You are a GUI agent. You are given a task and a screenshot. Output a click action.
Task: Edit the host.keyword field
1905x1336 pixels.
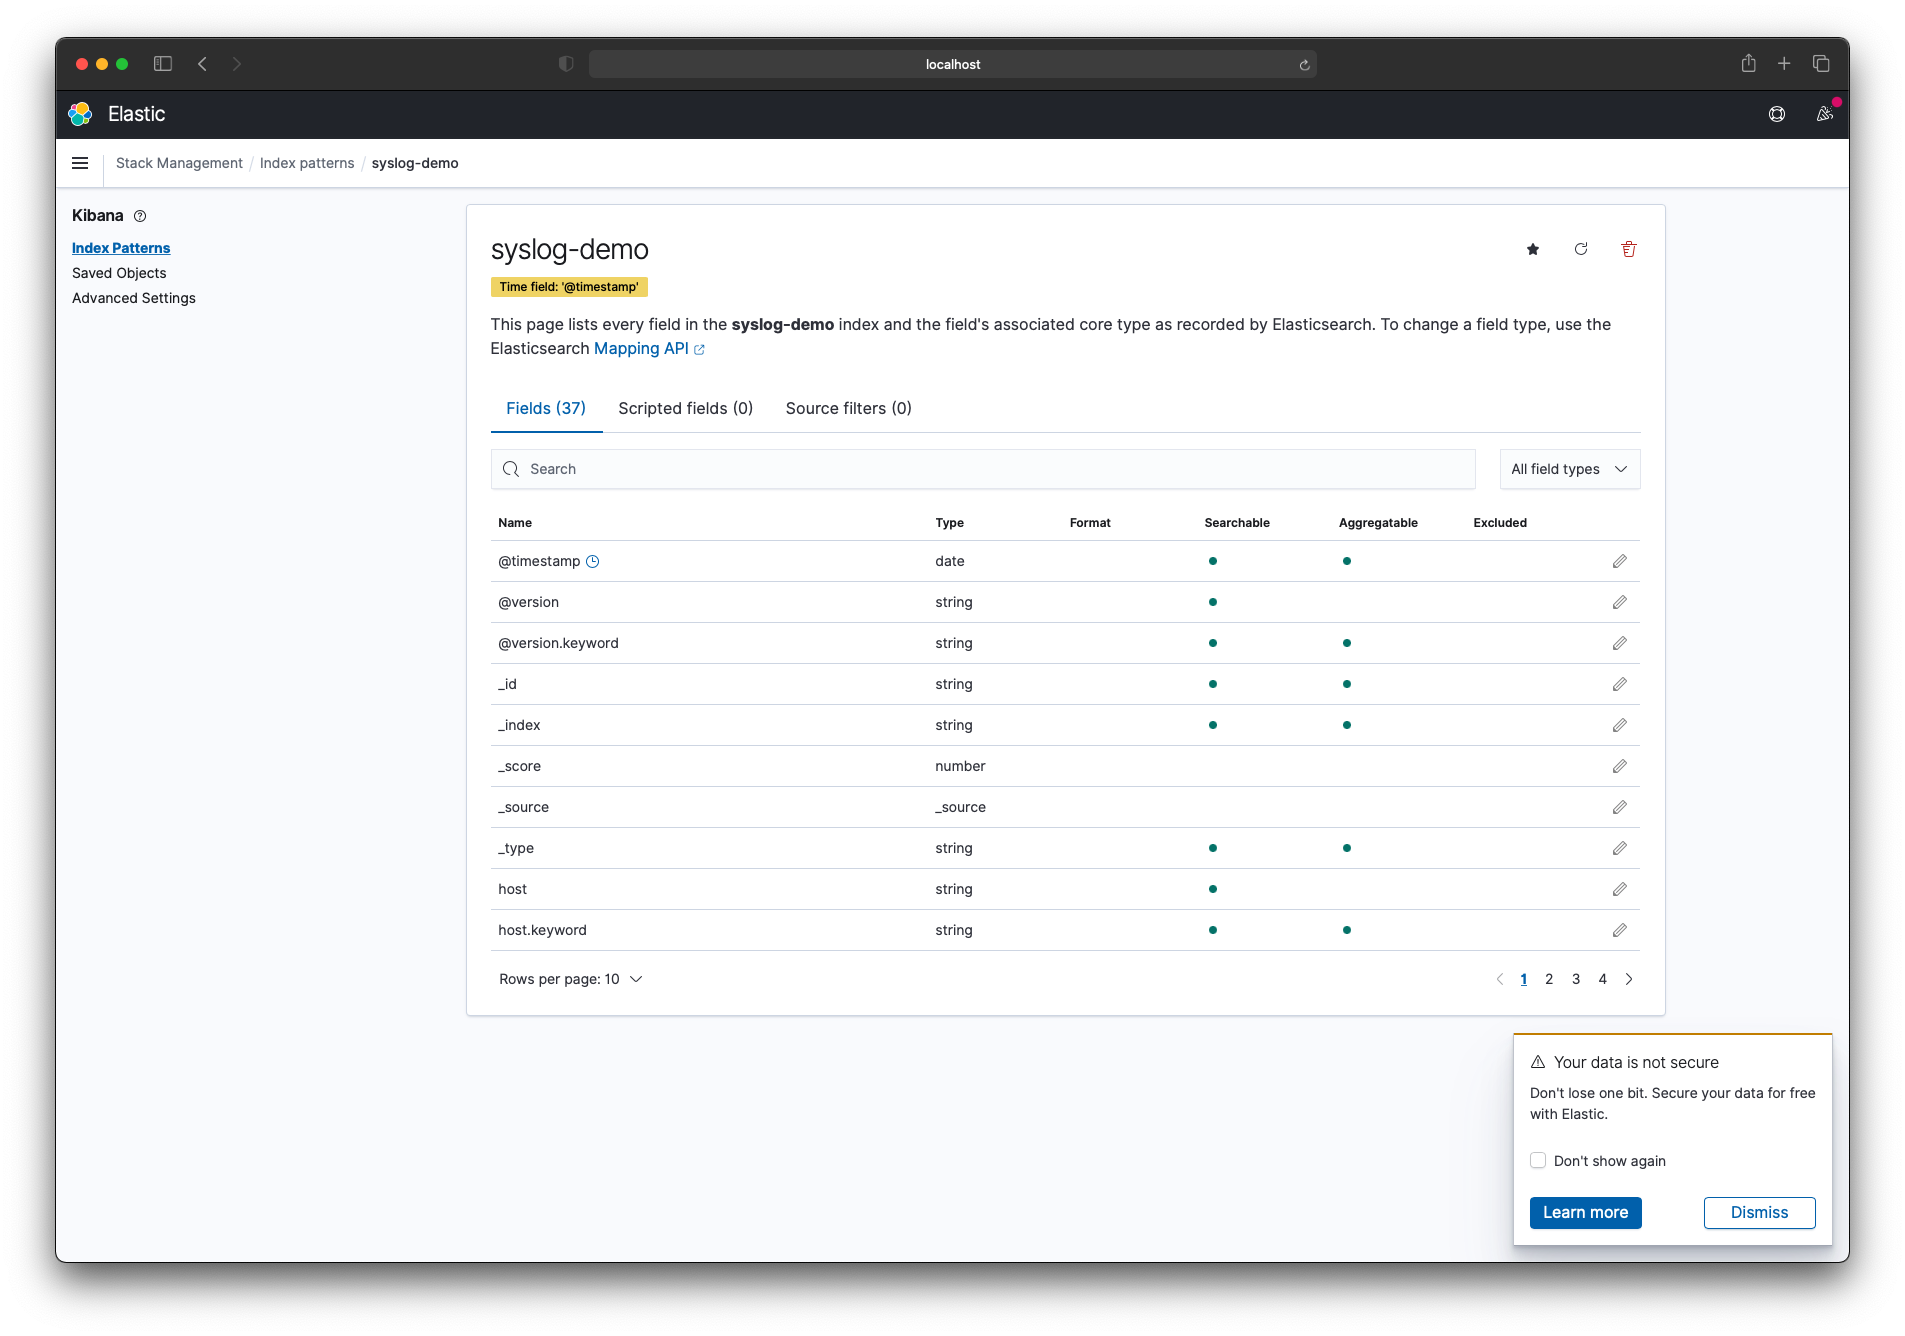tap(1620, 930)
